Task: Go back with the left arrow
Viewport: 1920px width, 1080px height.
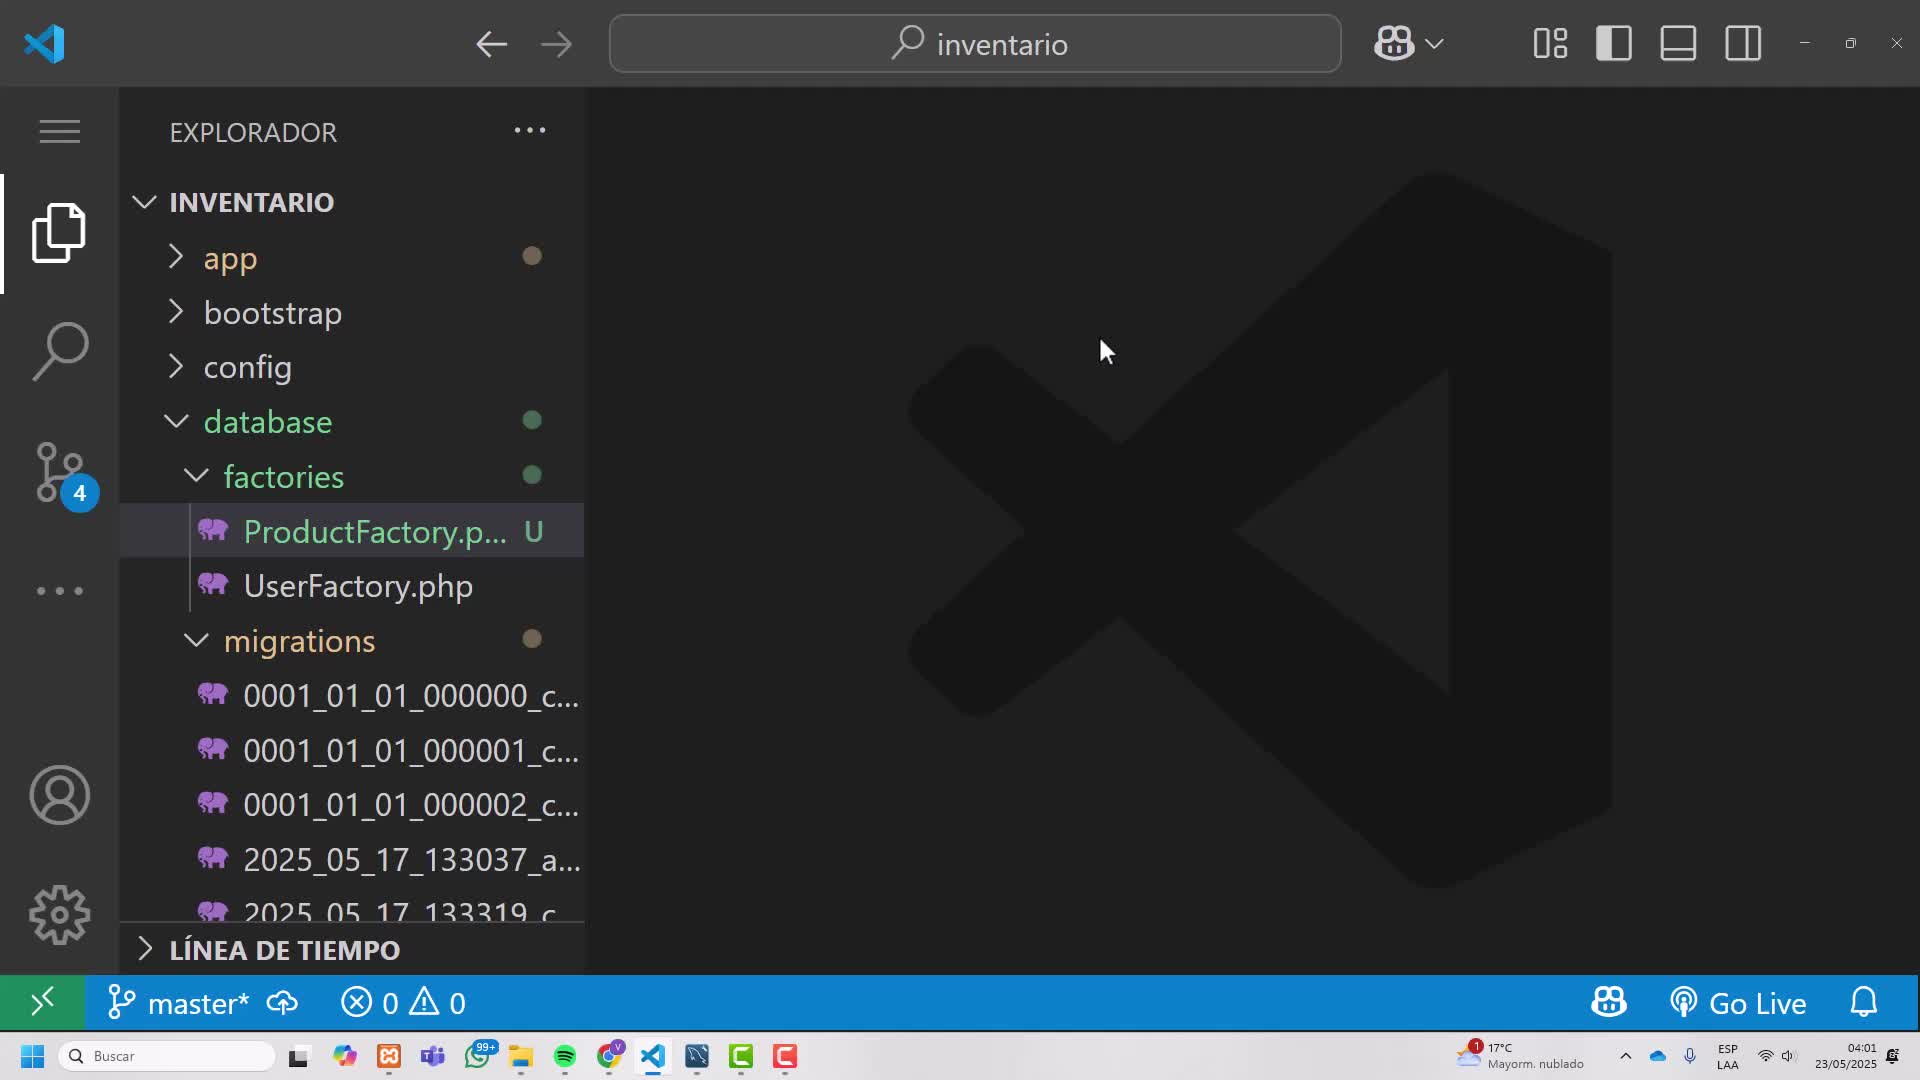Action: click(491, 44)
